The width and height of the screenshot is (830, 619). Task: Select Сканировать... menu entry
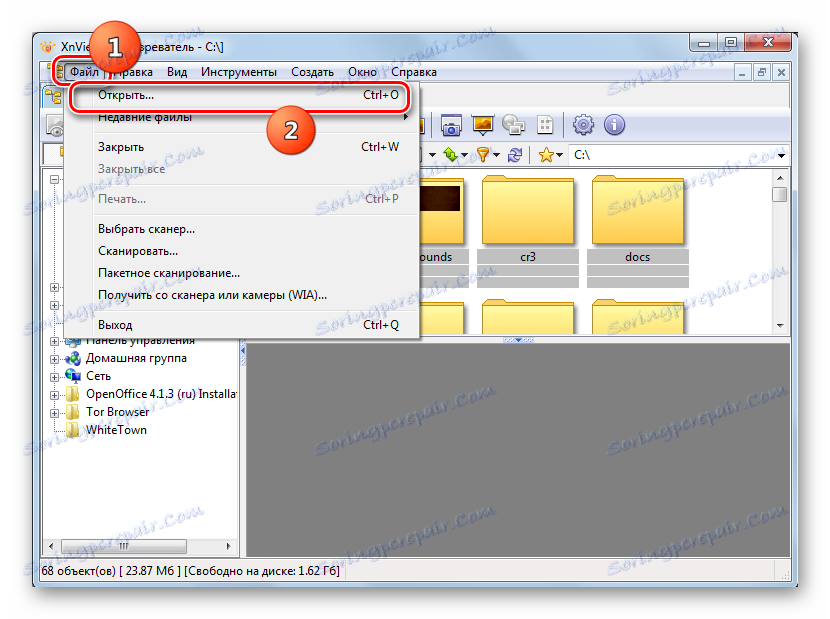tap(241, 251)
